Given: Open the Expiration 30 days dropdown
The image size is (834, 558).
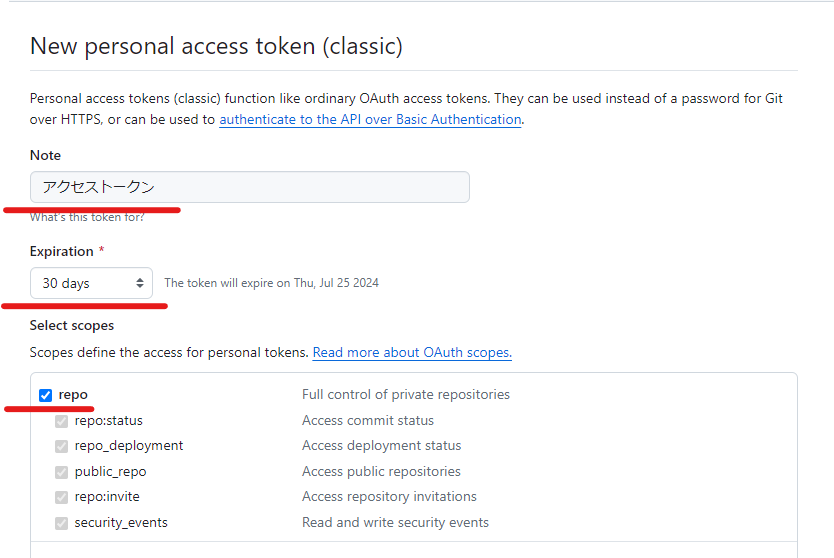Looking at the screenshot, I should point(91,283).
